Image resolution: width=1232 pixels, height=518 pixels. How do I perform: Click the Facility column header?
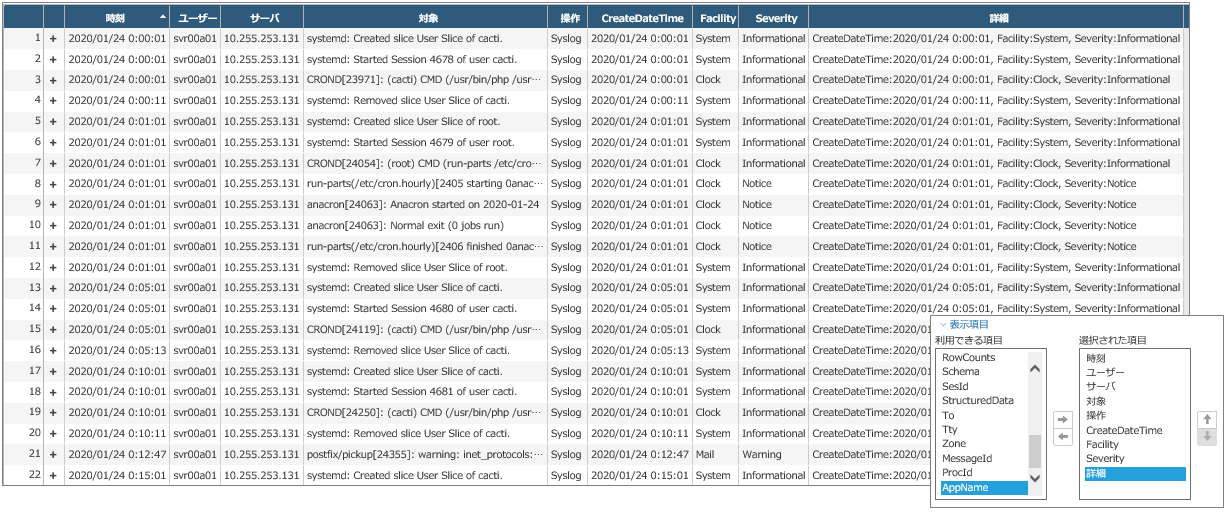[x=716, y=18]
